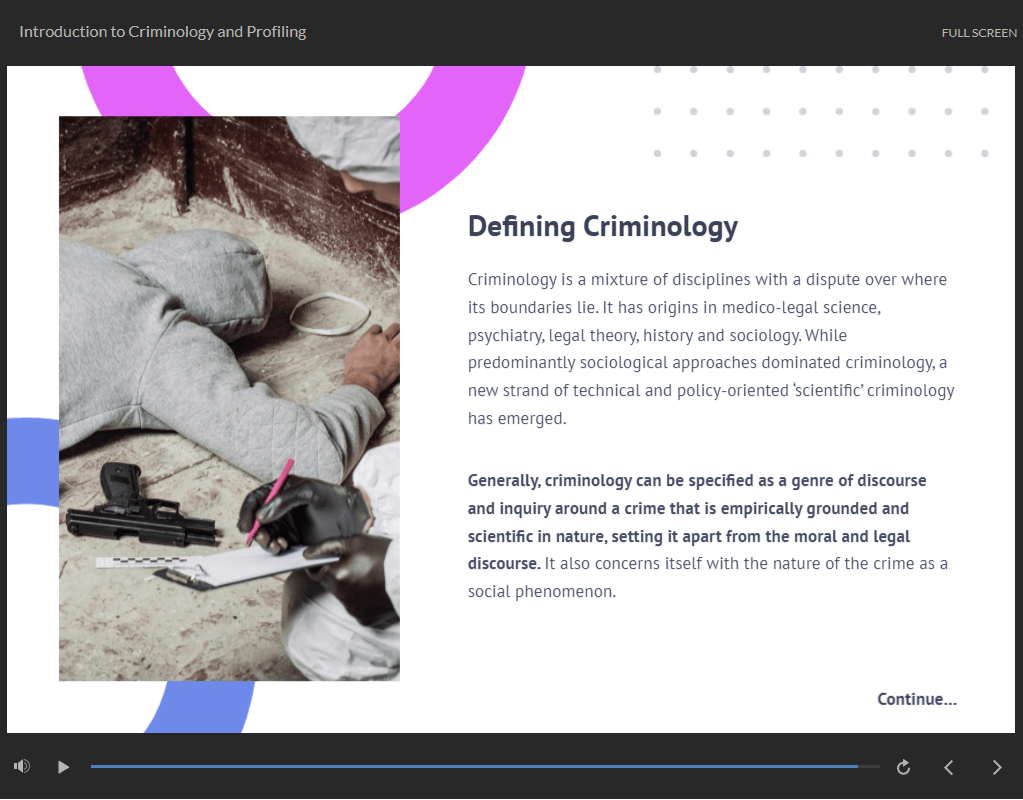Click the unfilled end of the progress bar

(869, 767)
